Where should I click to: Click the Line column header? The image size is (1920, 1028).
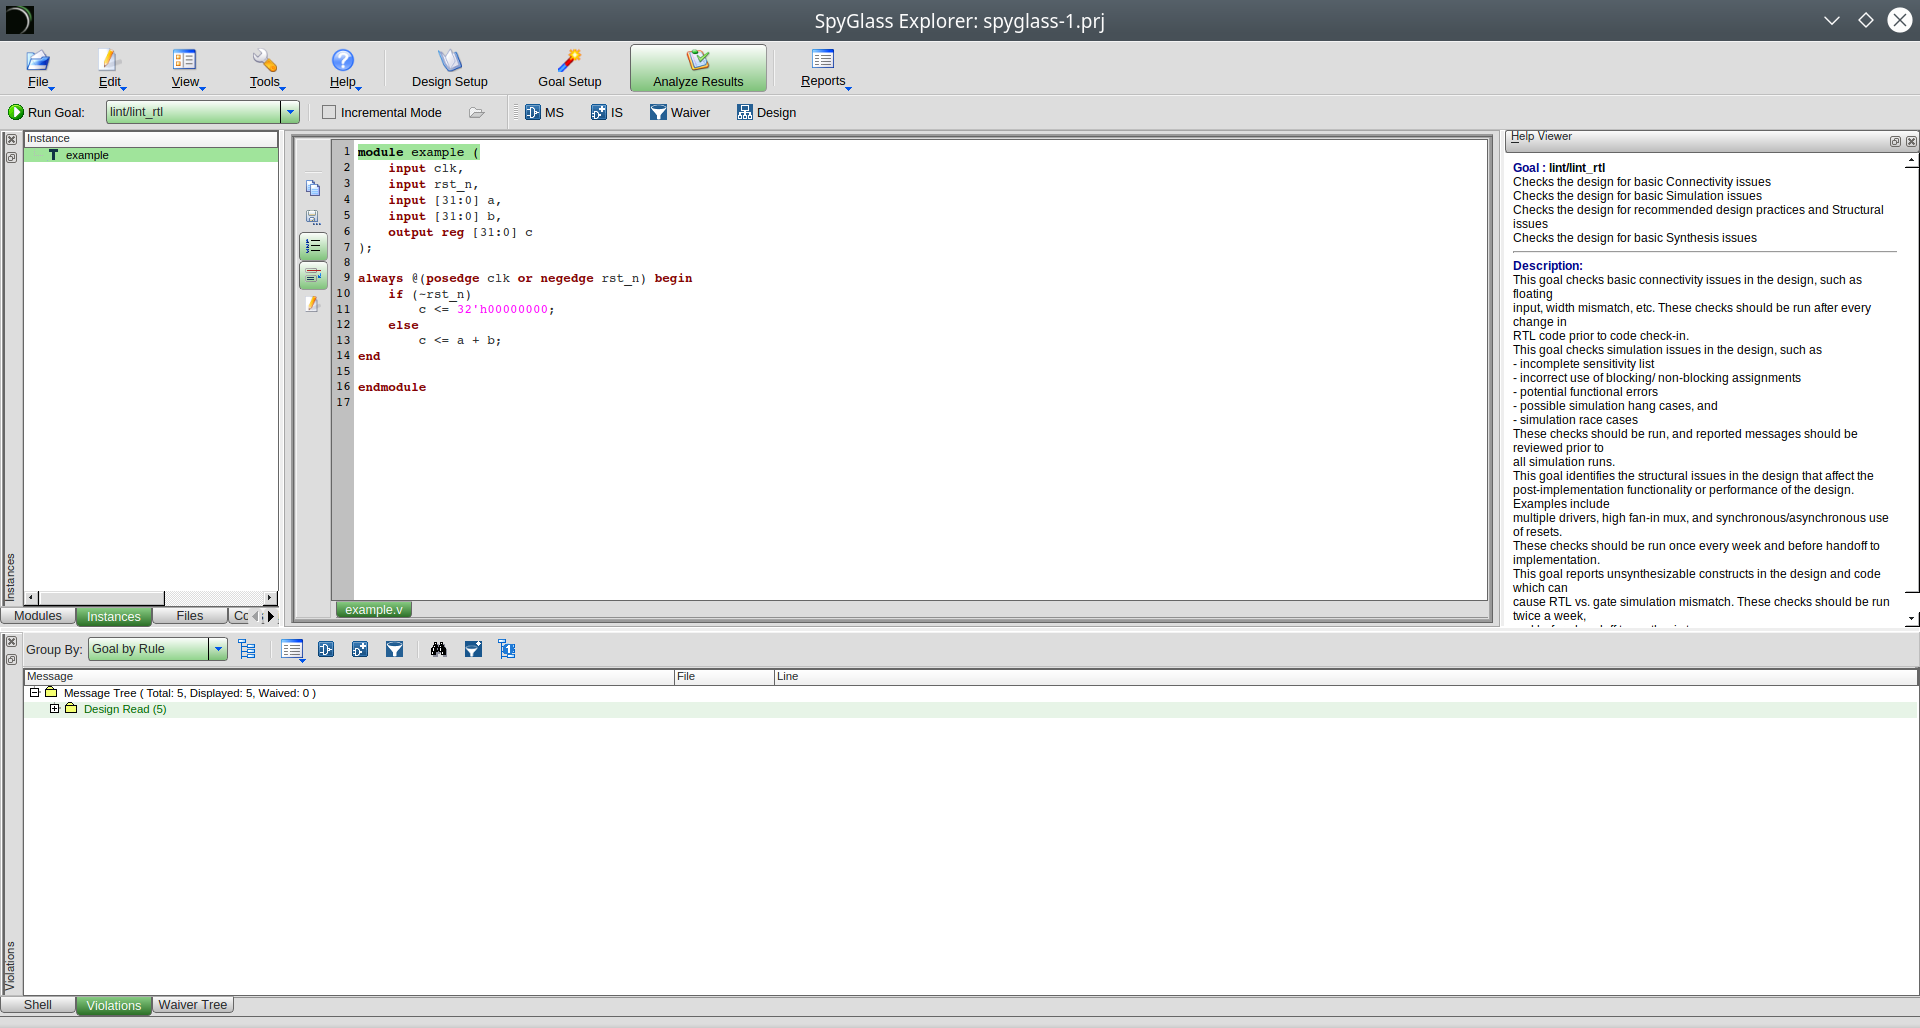pos(1346,677)
